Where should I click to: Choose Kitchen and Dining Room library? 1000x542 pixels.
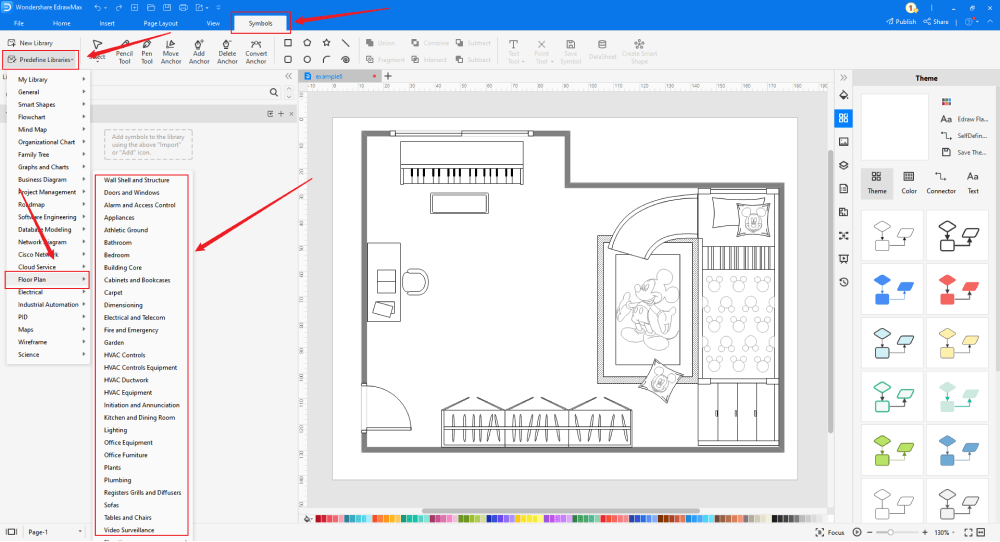point(139,418)
